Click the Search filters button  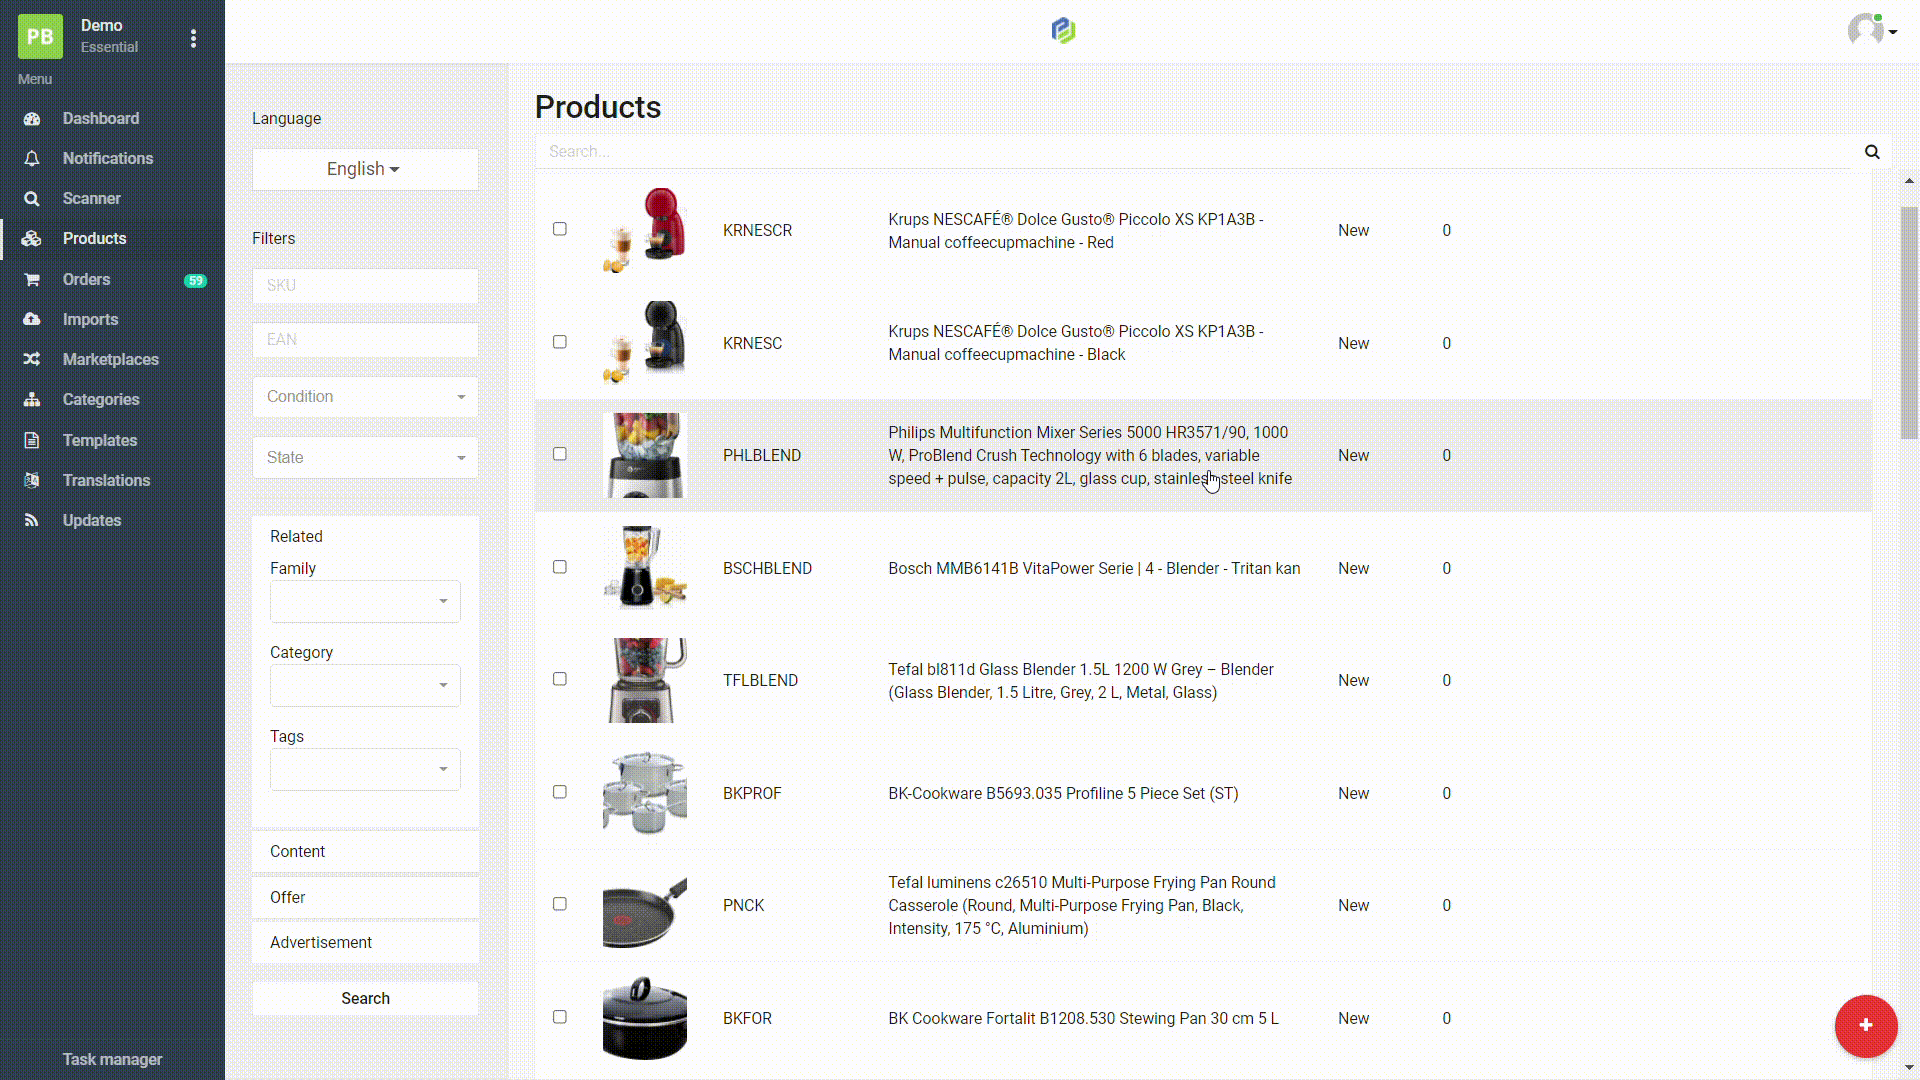(365, 999)
